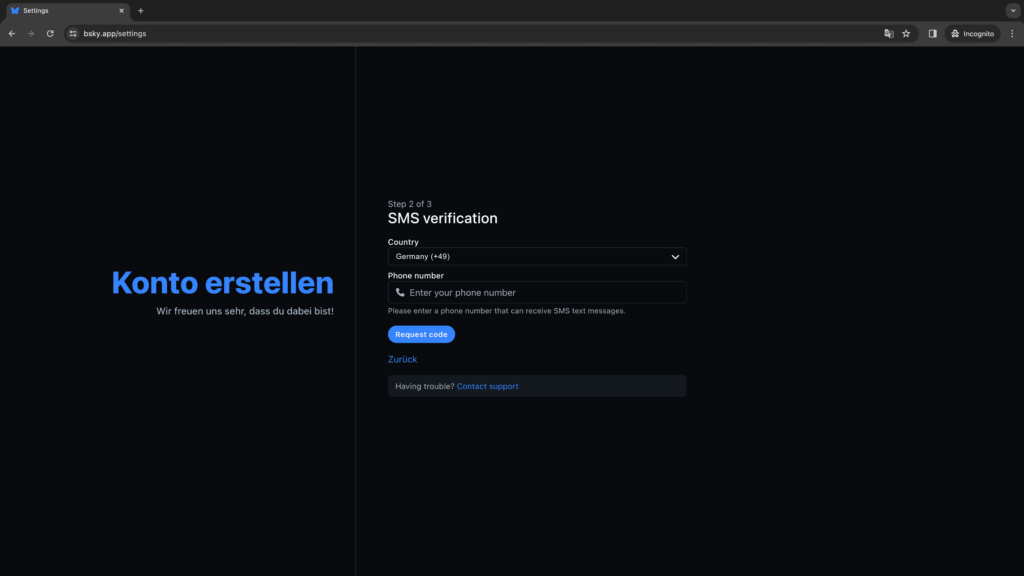This screenshot has height=576, width=1024.
Task: Click the translate page icon
Action: pos(889,33)
